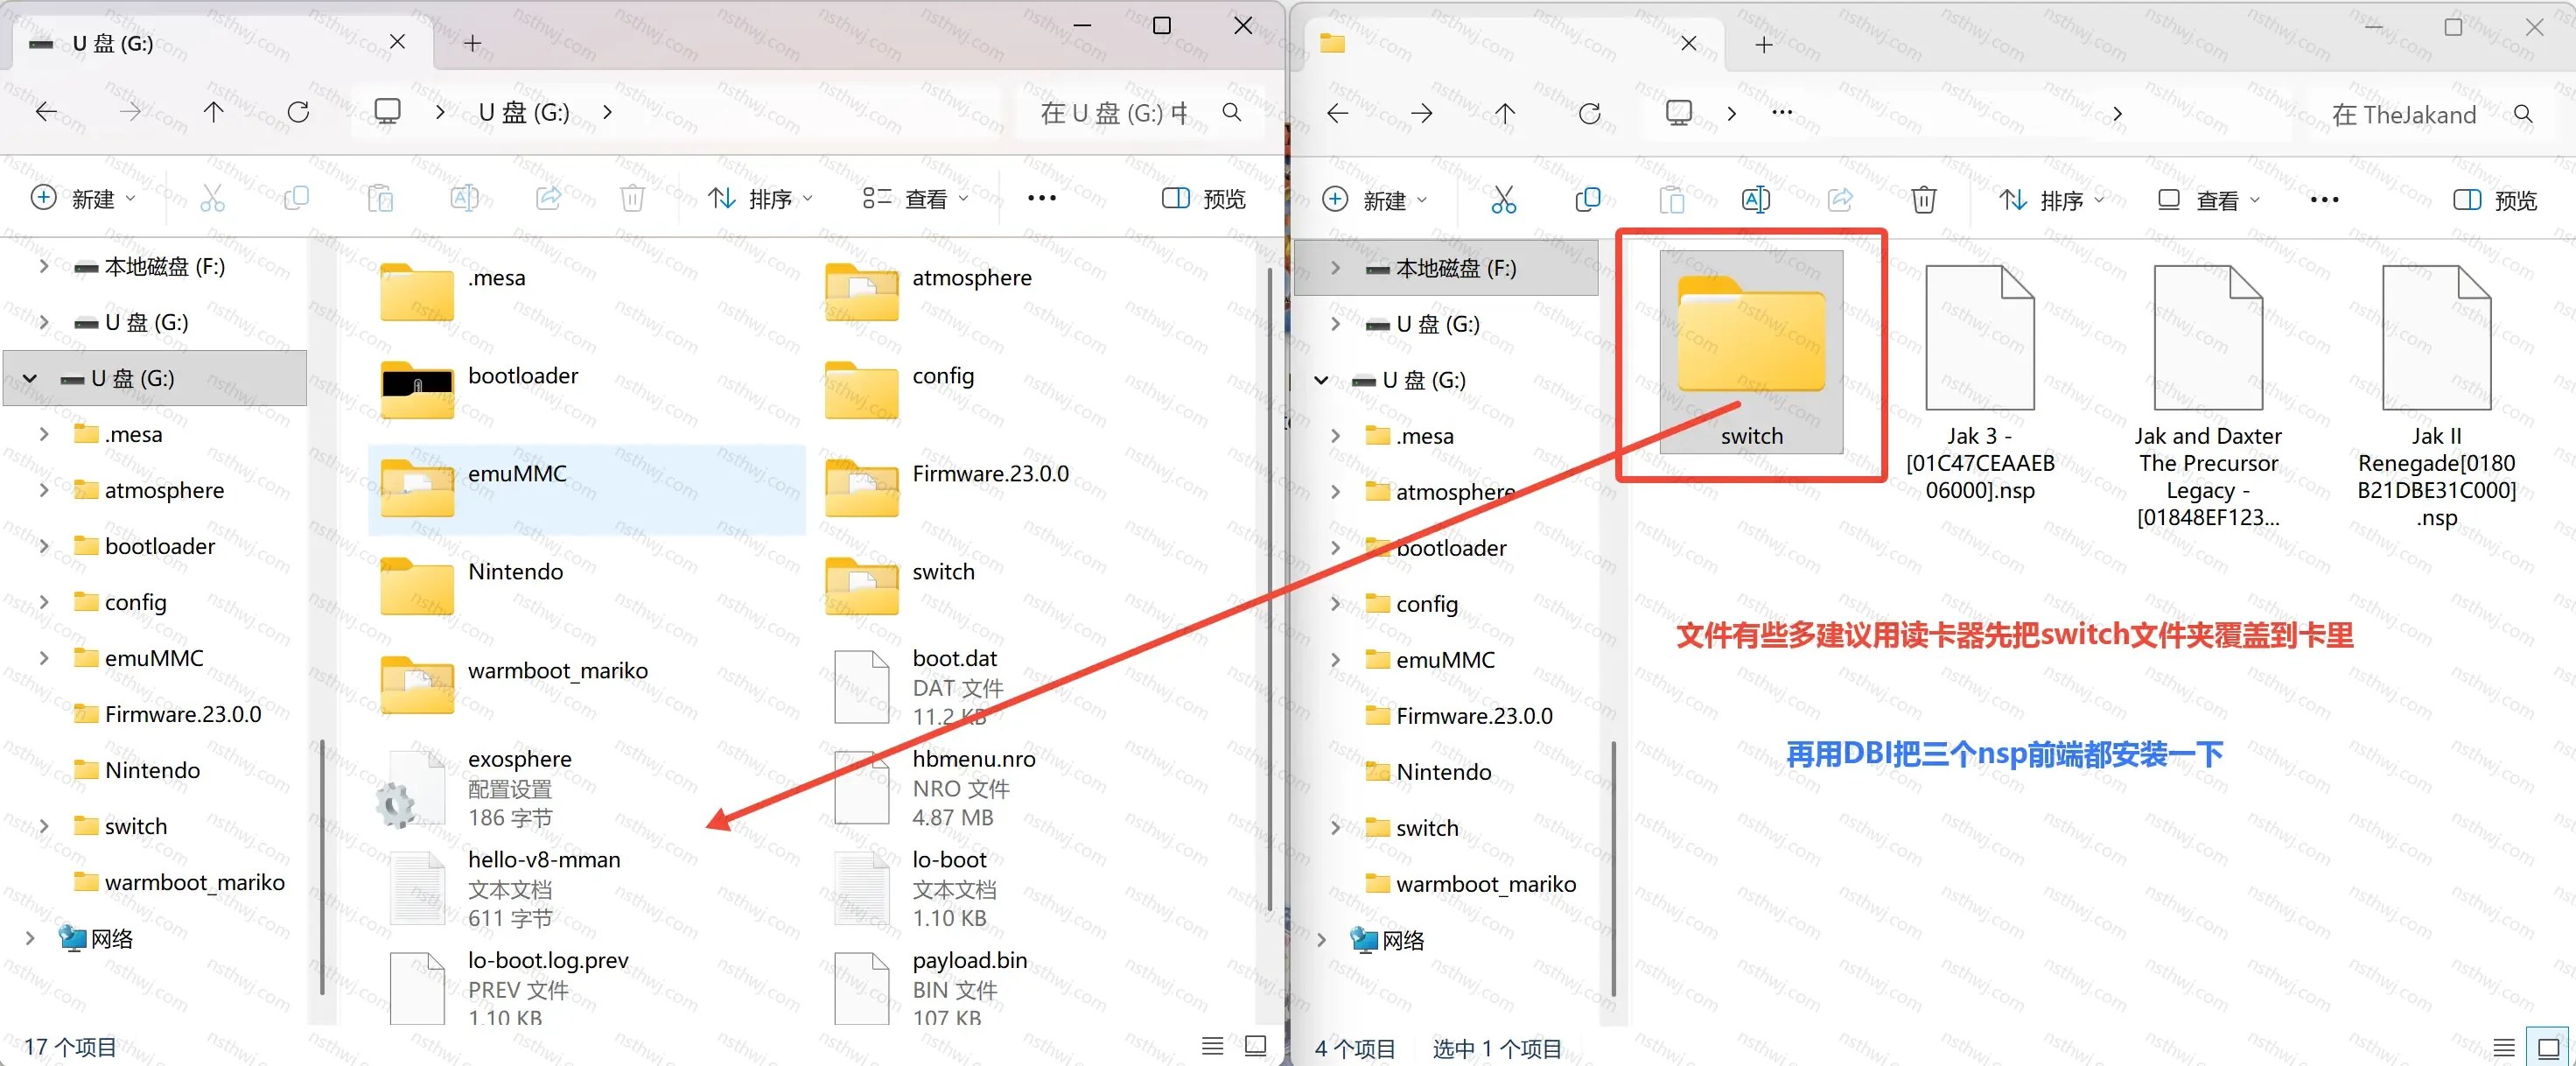The image size is (2576, 1066).
Task: Toggle the 预览 pane in left window
Action: (1204, 199)
